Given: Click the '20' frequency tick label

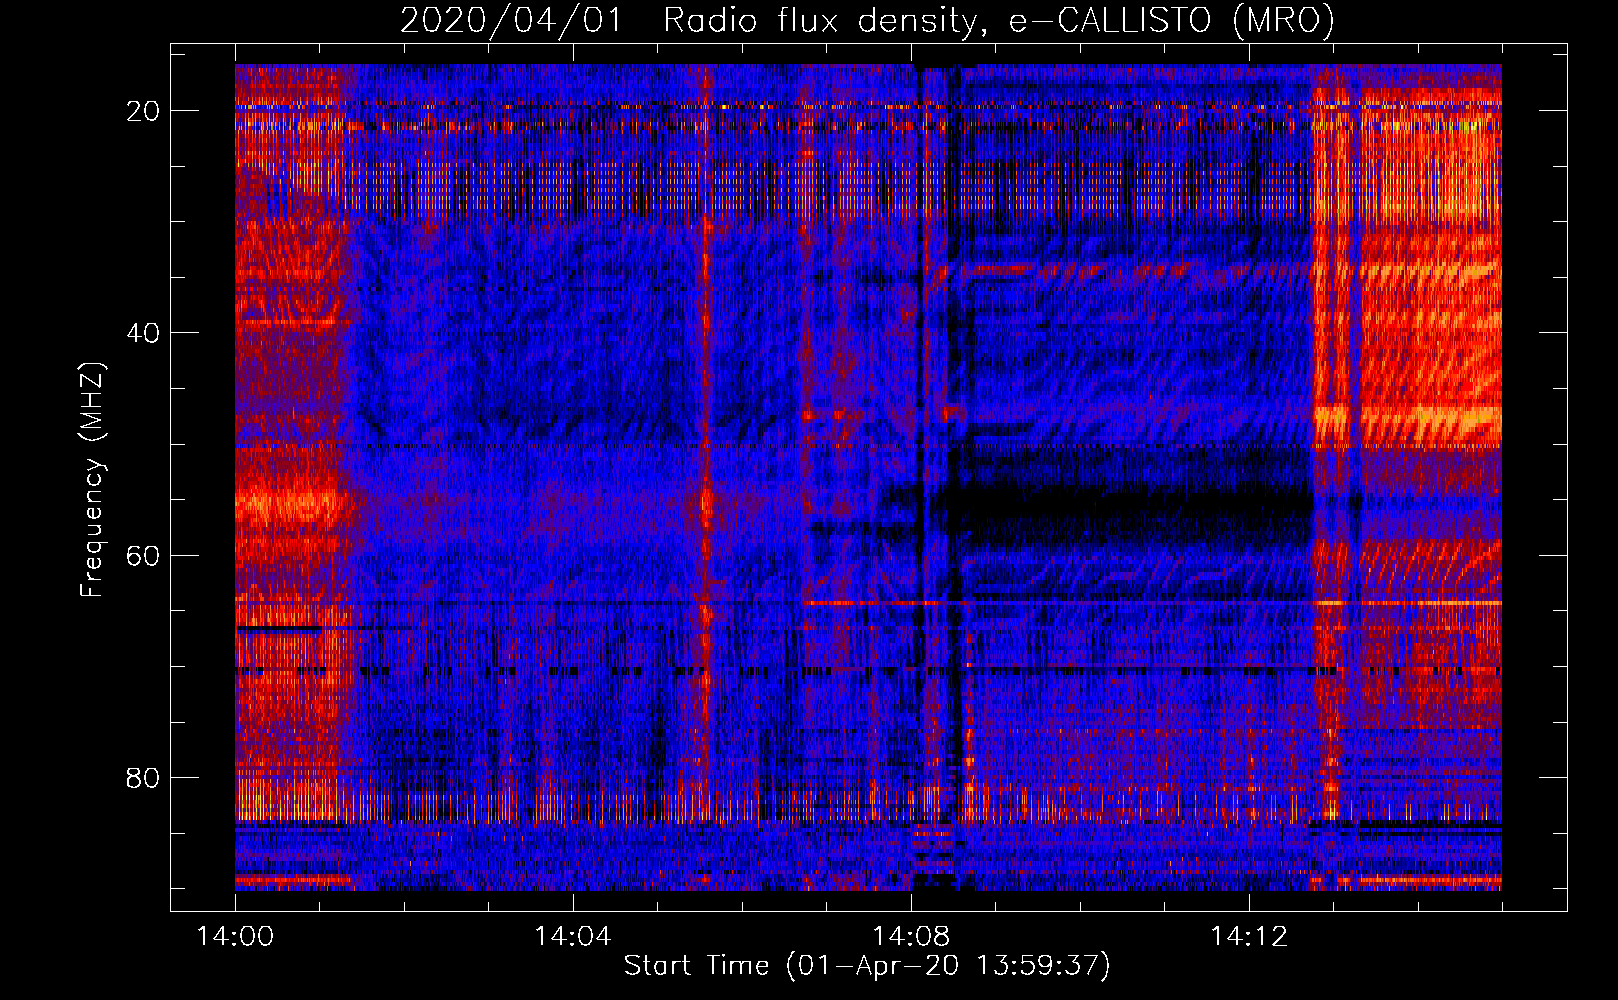Looking at the screenshot, I should click(x=143, y=111).
